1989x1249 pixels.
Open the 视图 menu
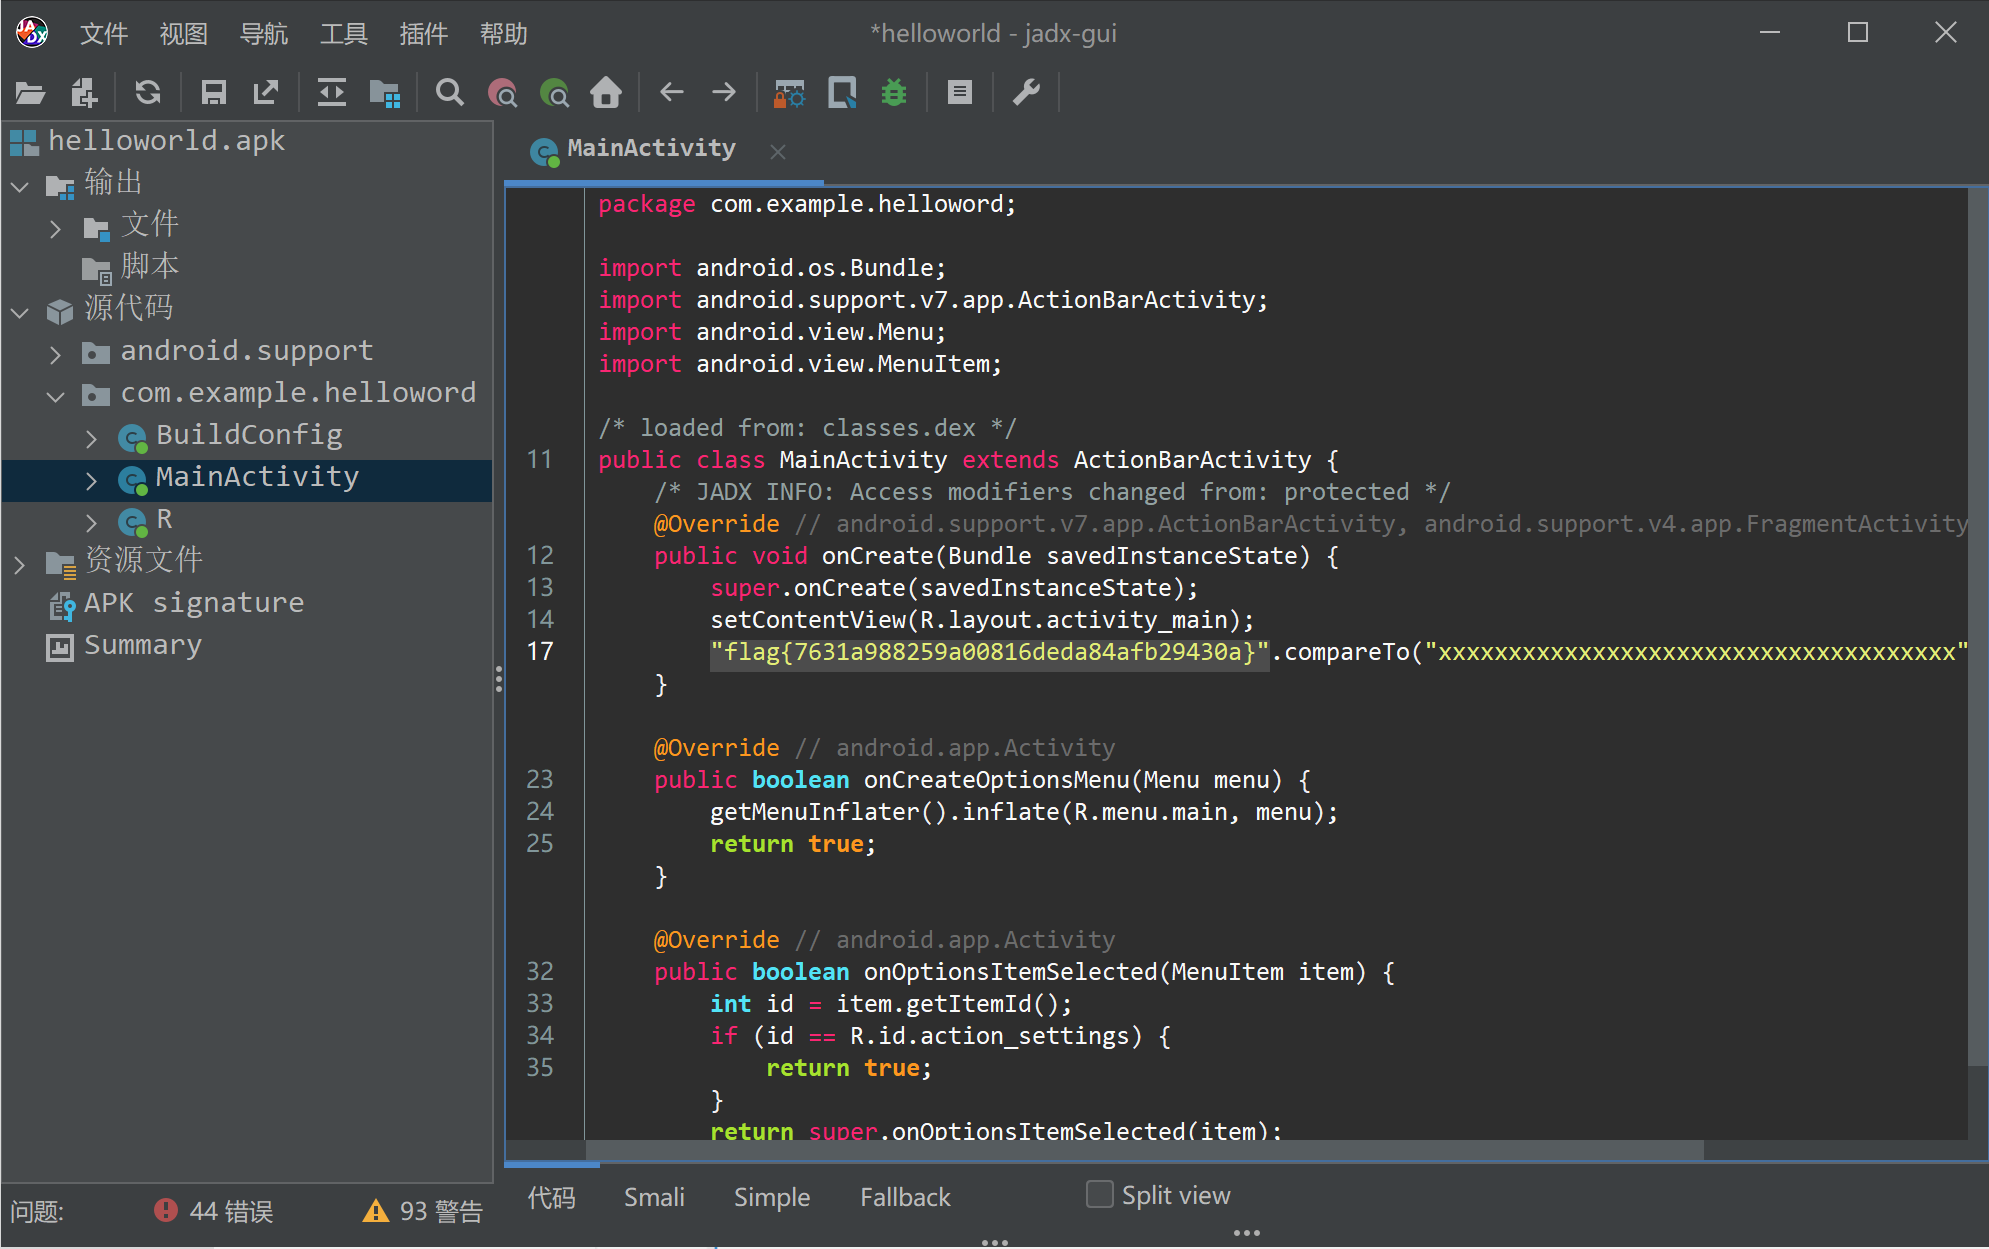pos(184,34)
